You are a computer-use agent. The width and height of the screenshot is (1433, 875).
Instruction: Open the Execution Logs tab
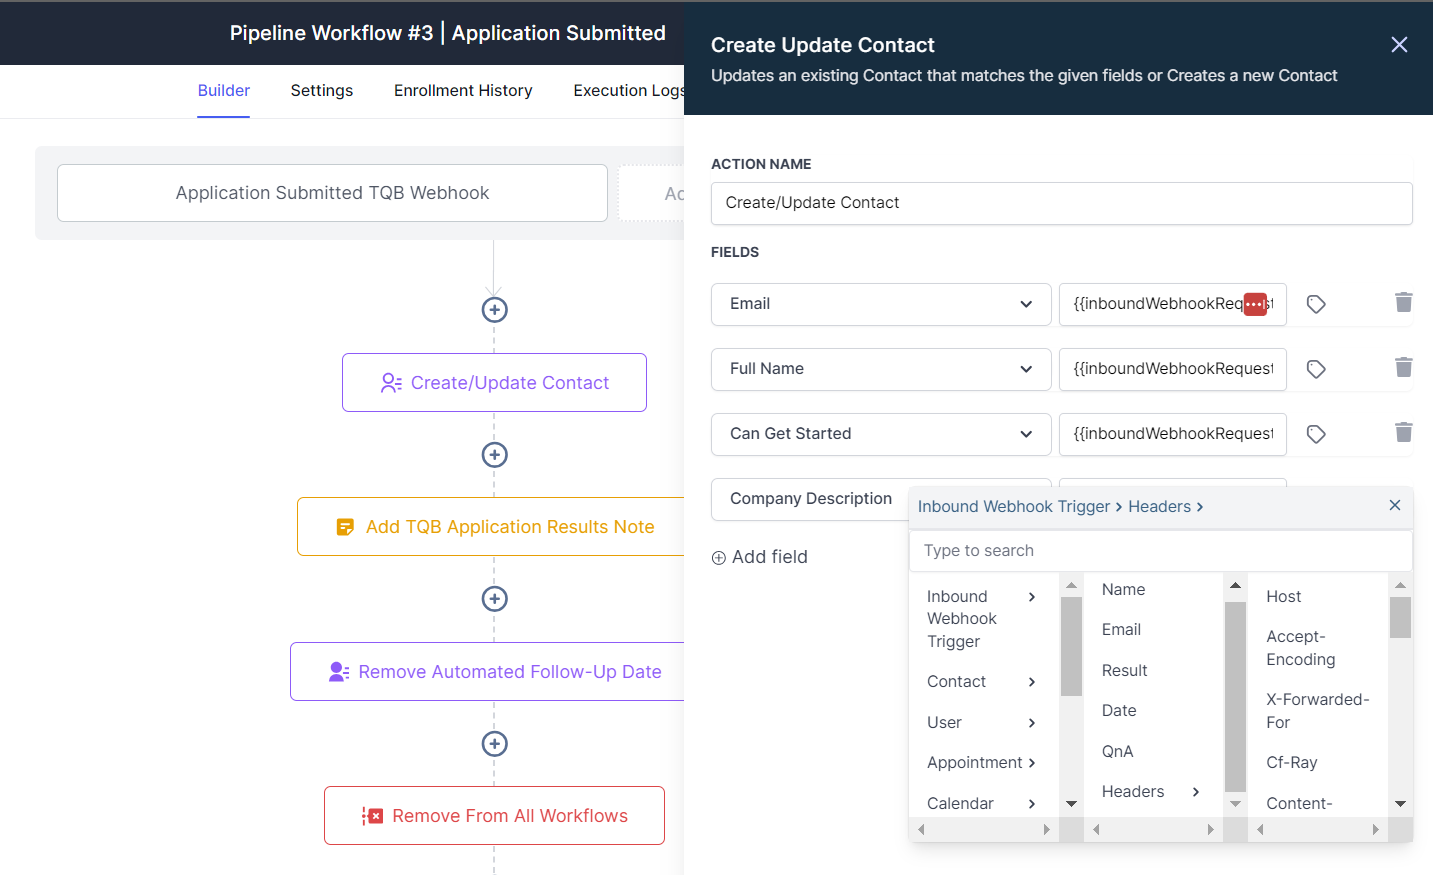[x=628, y=91]
